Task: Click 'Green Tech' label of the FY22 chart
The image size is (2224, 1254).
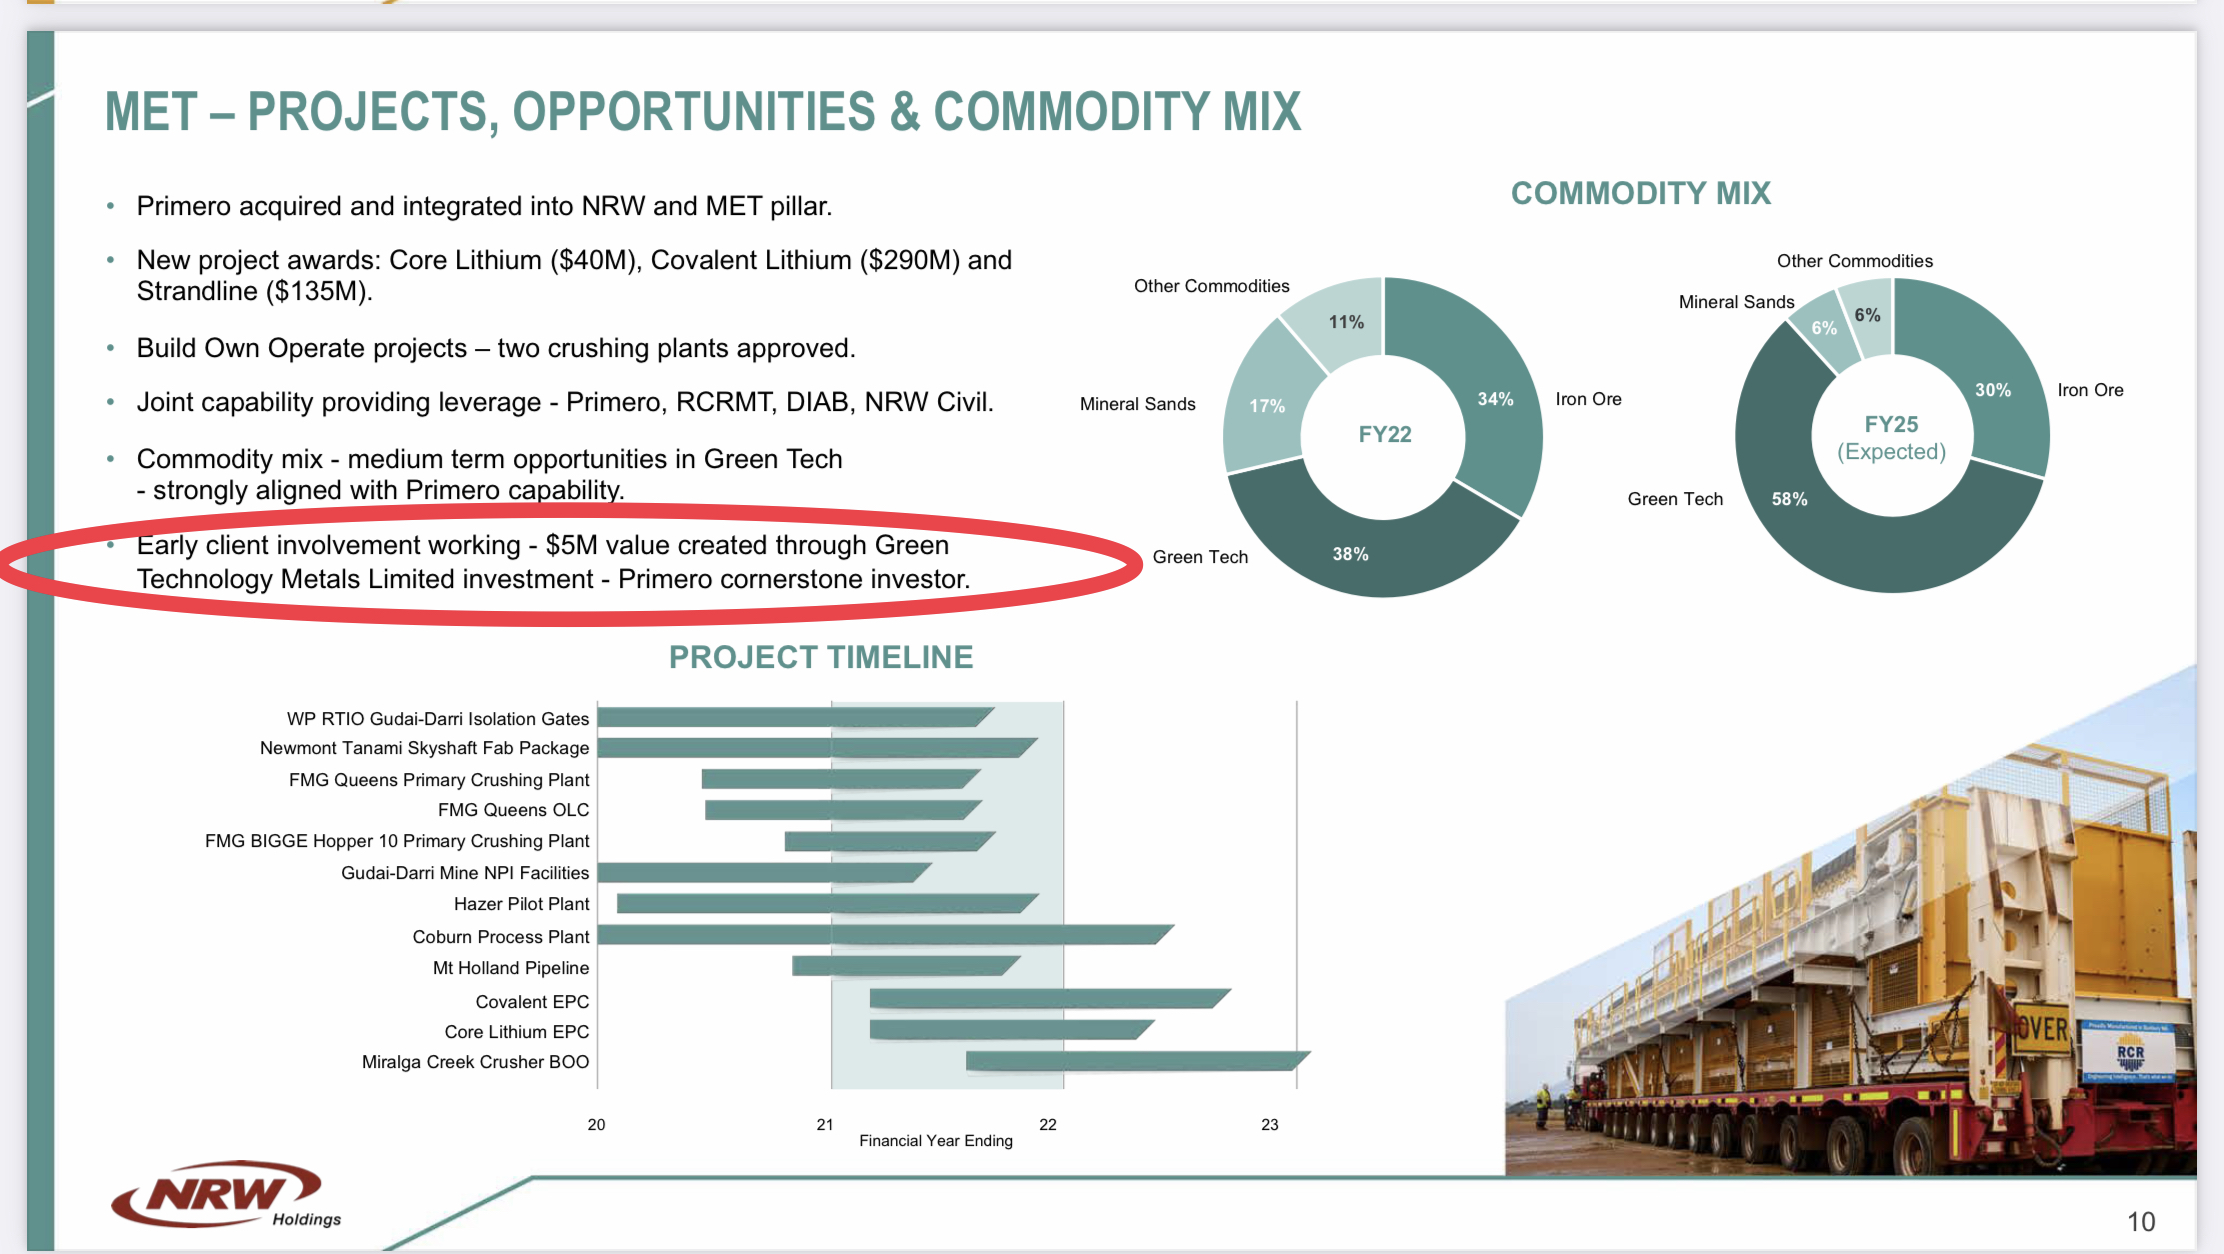Action: 1200,557
